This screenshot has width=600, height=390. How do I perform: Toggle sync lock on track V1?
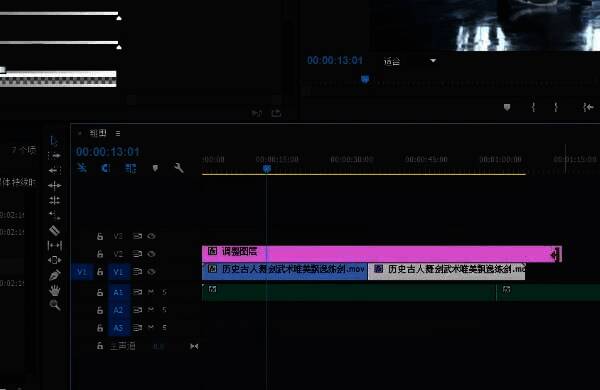point(137,272)
